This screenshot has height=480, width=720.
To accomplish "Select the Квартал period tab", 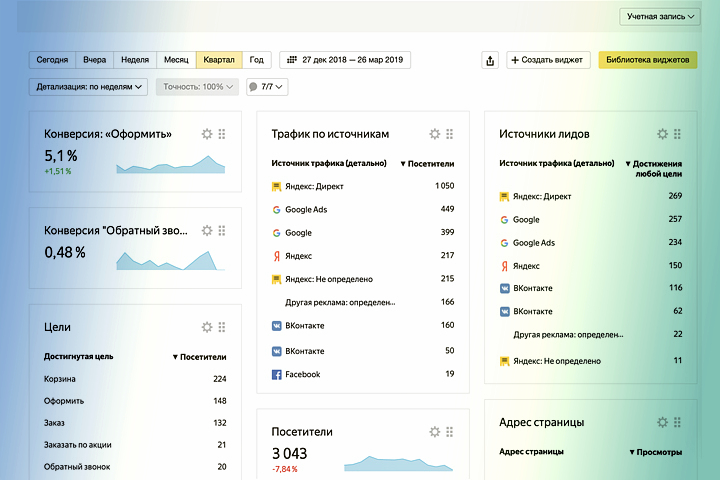I will pos(219,60).
